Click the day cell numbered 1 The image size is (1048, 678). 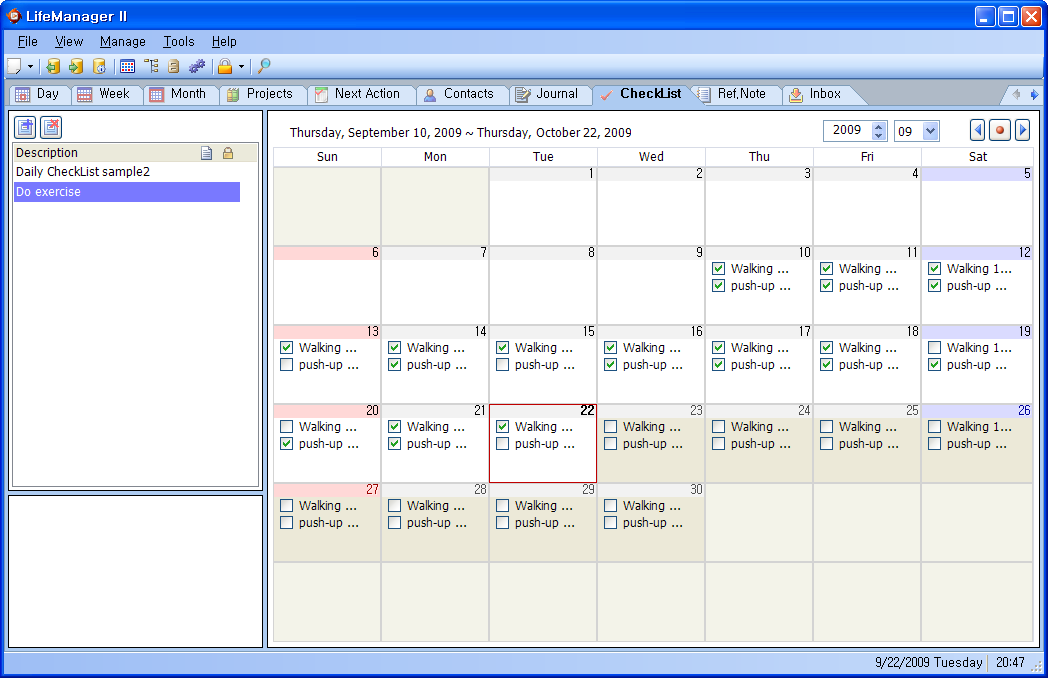tap(543, 207)
